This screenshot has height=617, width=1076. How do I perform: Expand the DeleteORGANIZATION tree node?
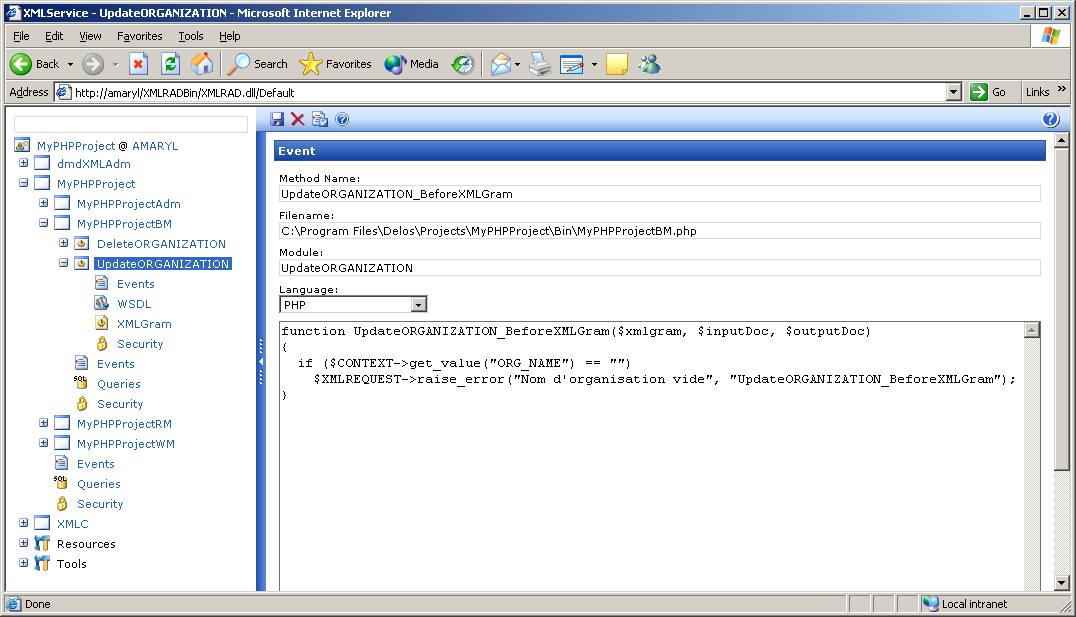[64, 243]
